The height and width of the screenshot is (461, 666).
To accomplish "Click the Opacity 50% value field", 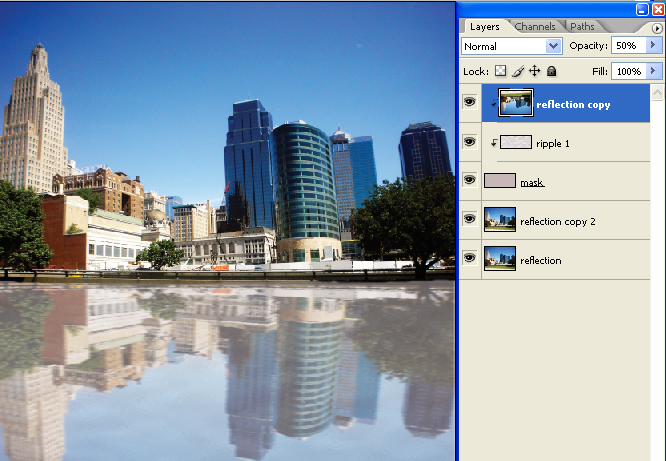I will pyautogui.click(x=629, y=45).
